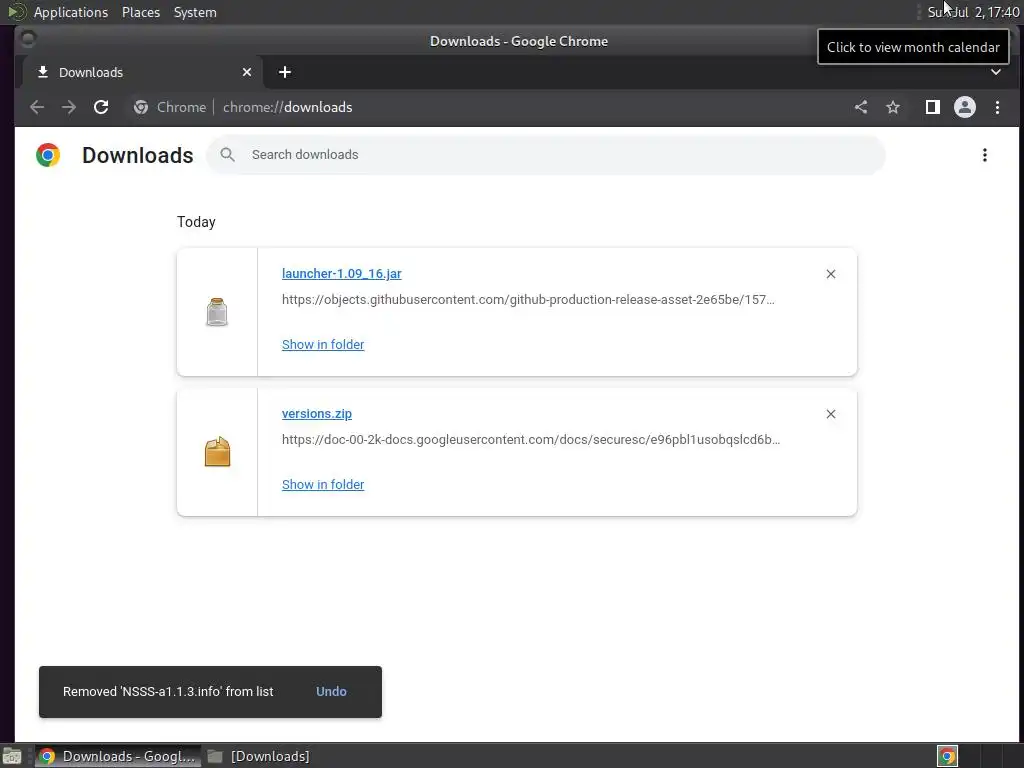The height and width of the screenshot is (768, 1024).
Task: Select the Downloads browser tab
Action: click(142, 72)
